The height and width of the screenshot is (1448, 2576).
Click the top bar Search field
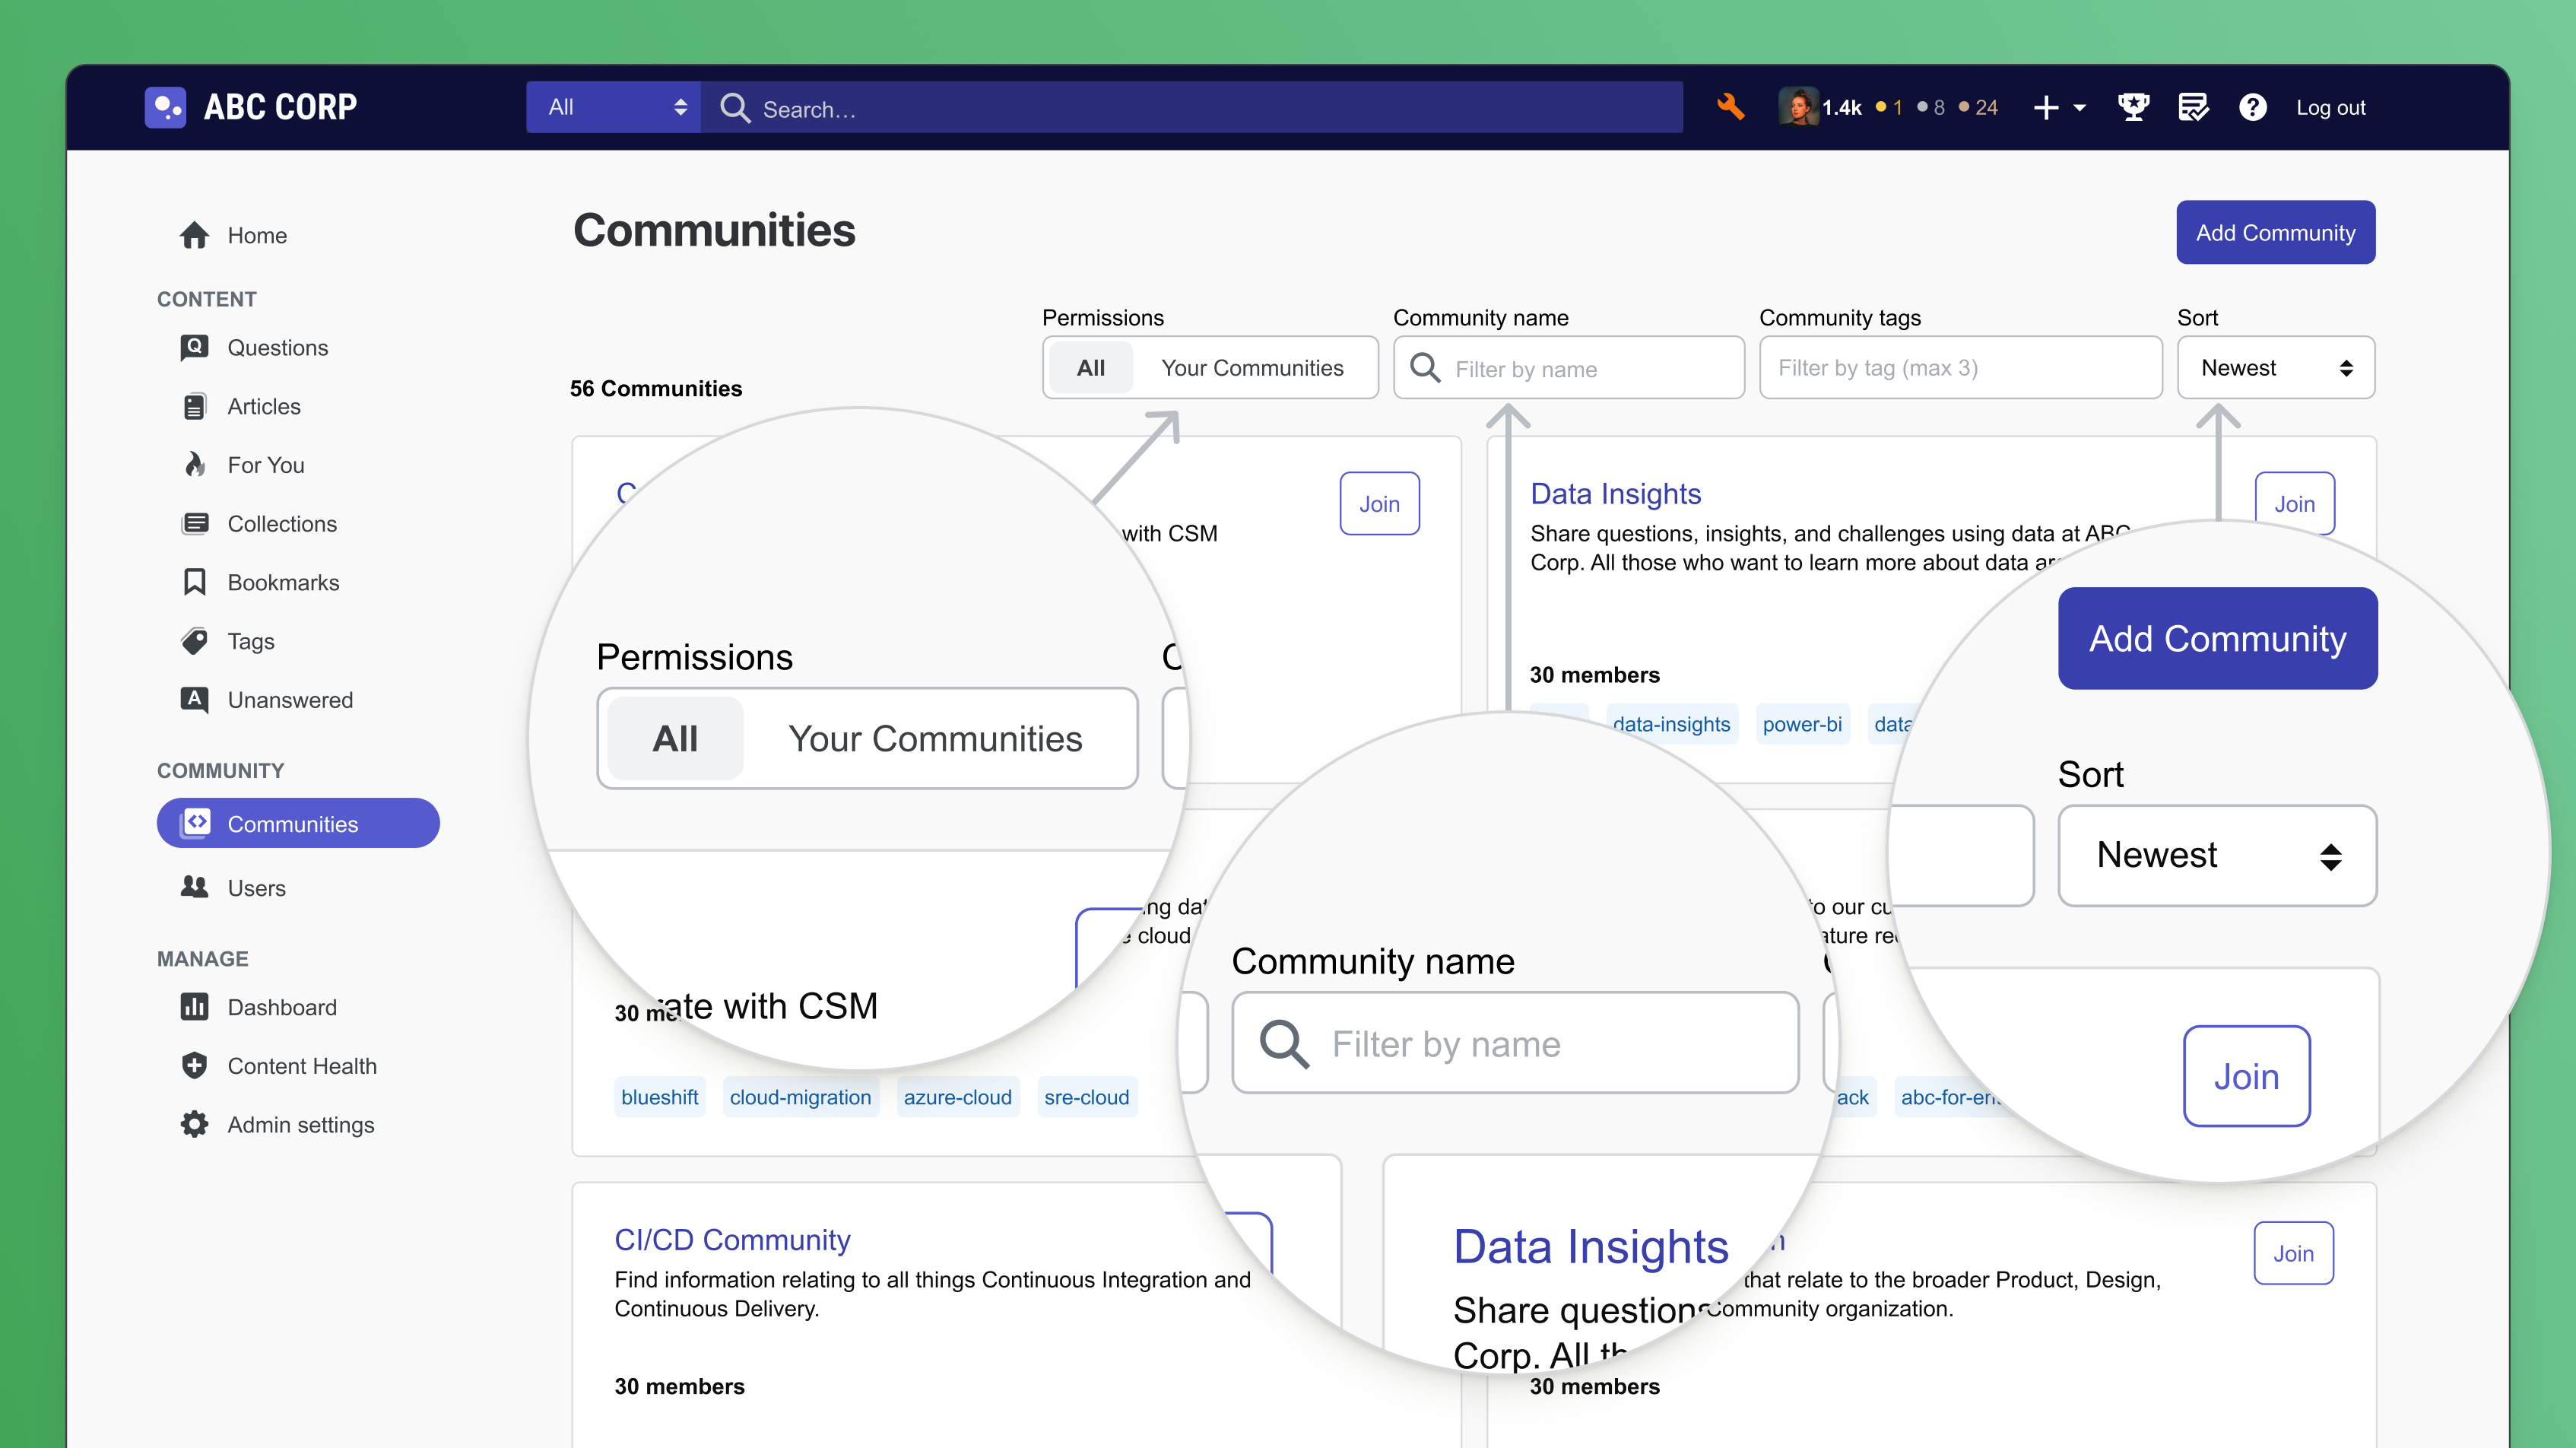pyautogui.click(x=1191, y=107)
